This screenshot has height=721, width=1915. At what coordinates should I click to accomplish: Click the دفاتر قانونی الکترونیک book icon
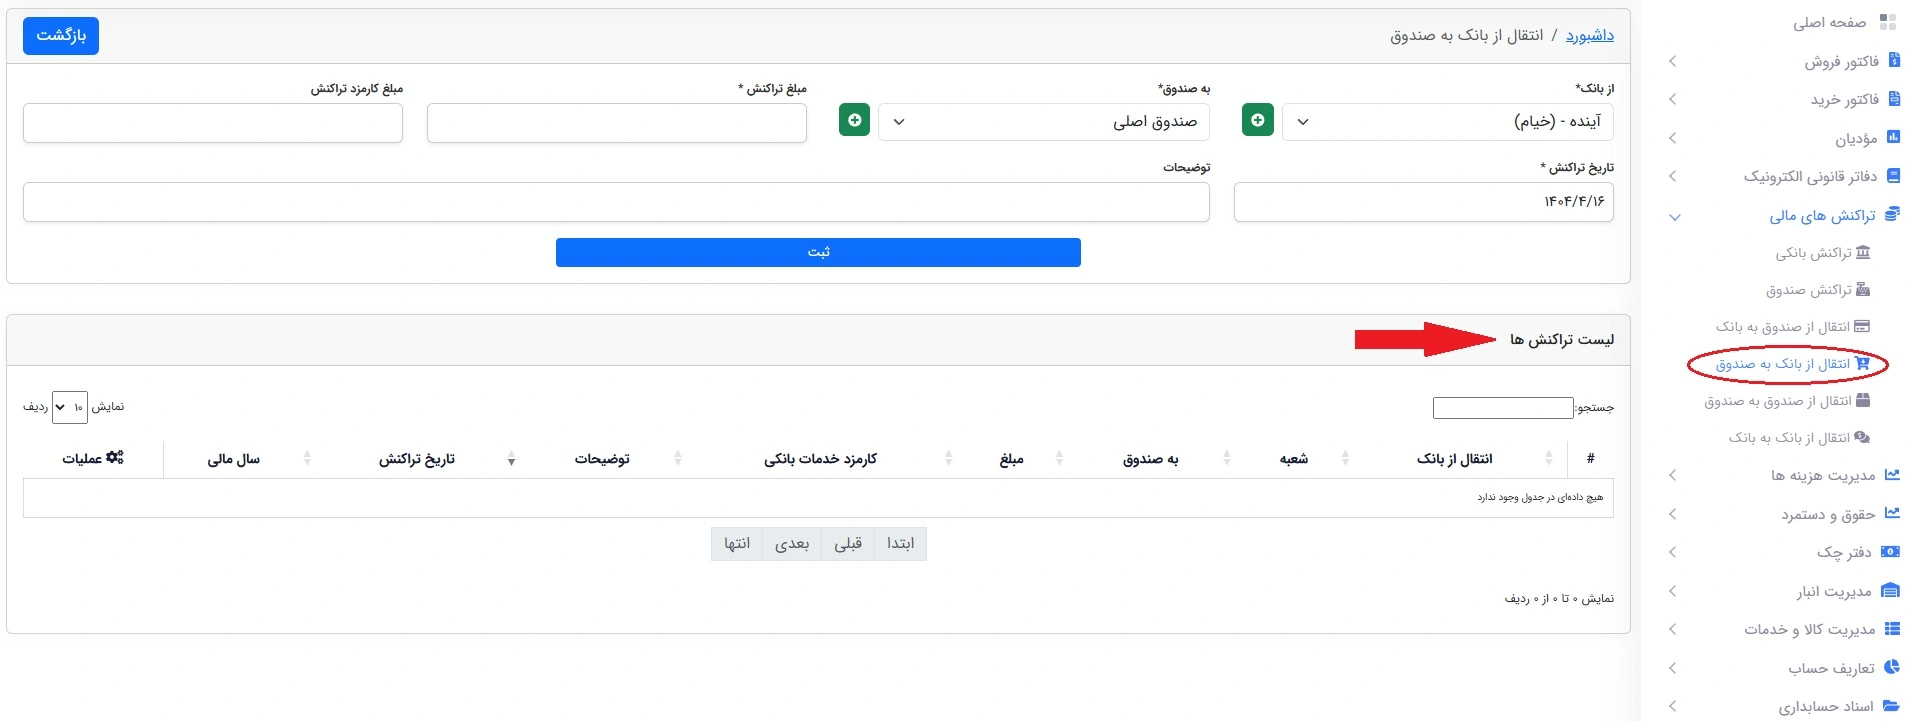point(1893,175)
